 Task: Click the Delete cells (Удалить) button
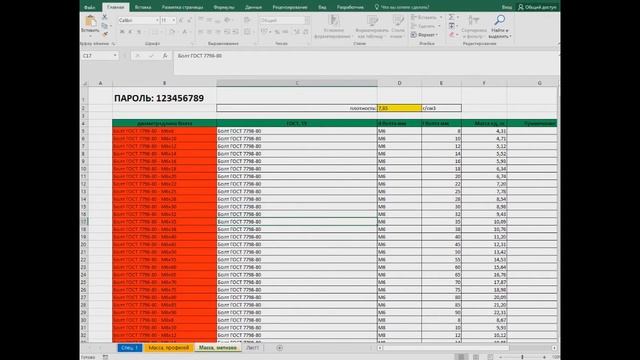point(426,26)
